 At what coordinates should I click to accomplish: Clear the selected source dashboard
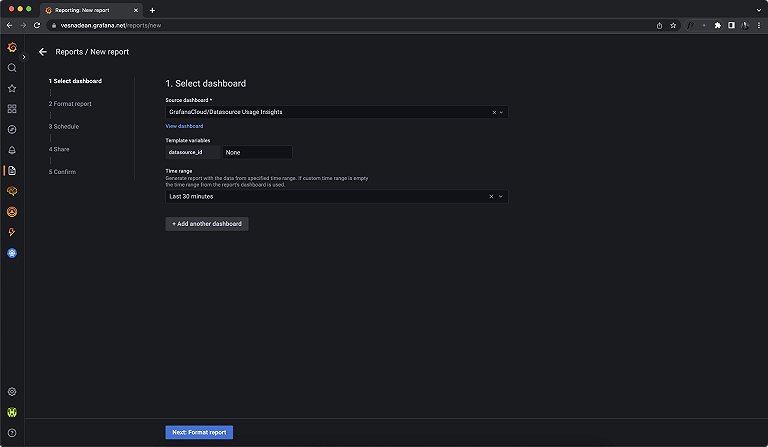492,112
